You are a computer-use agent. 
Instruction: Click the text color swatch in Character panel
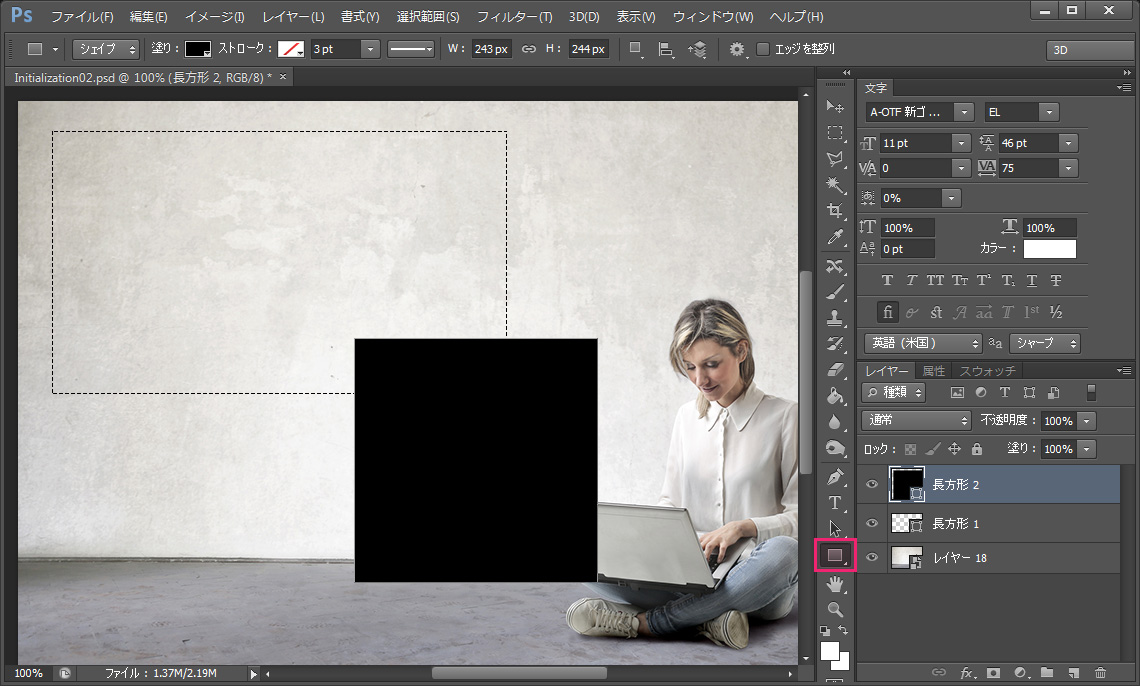[1049, 248]
